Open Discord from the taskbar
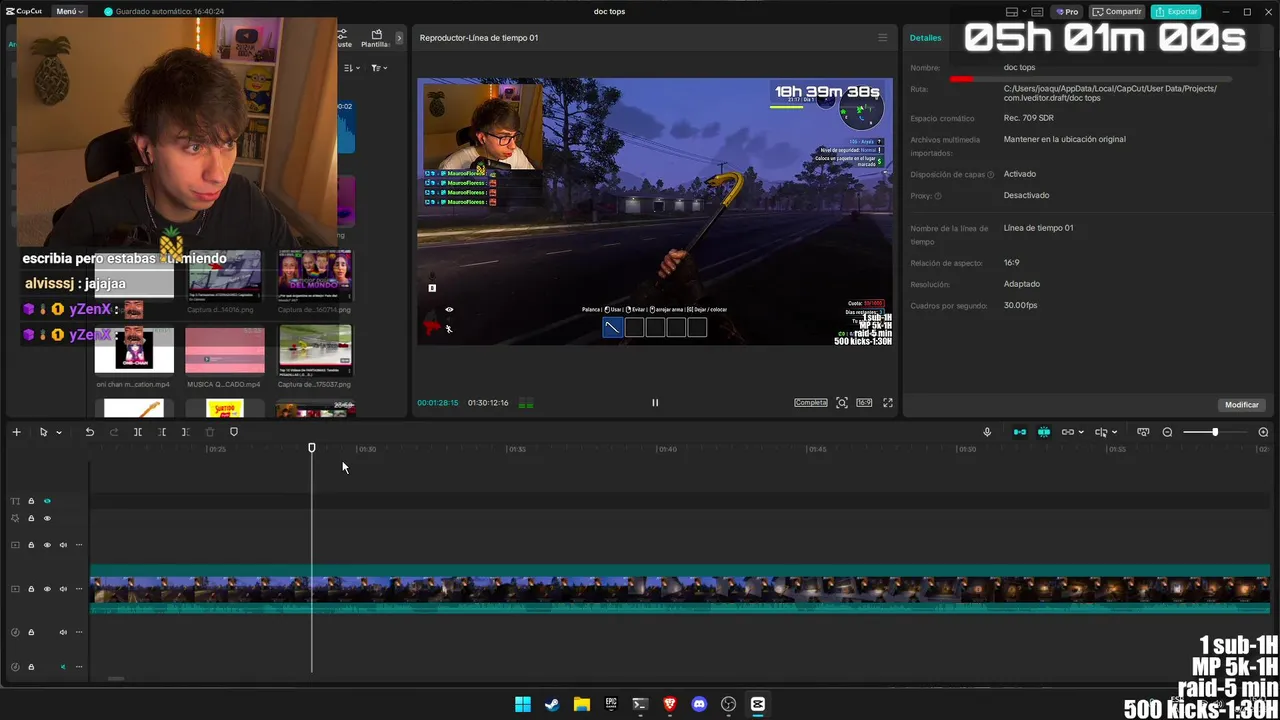 click(x=699, y=704)
